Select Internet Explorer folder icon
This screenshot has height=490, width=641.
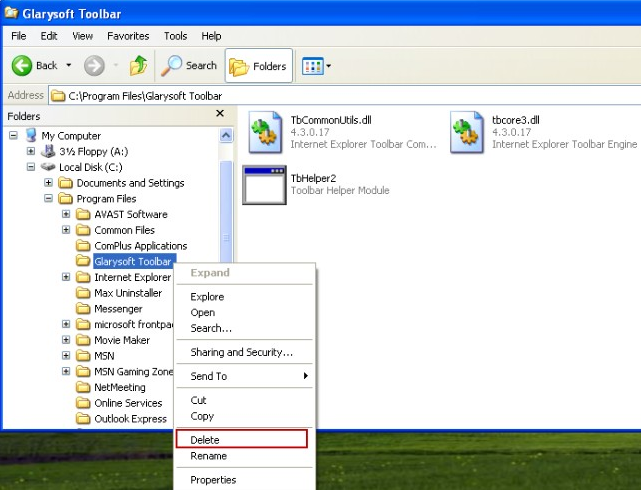click(83, 277)
